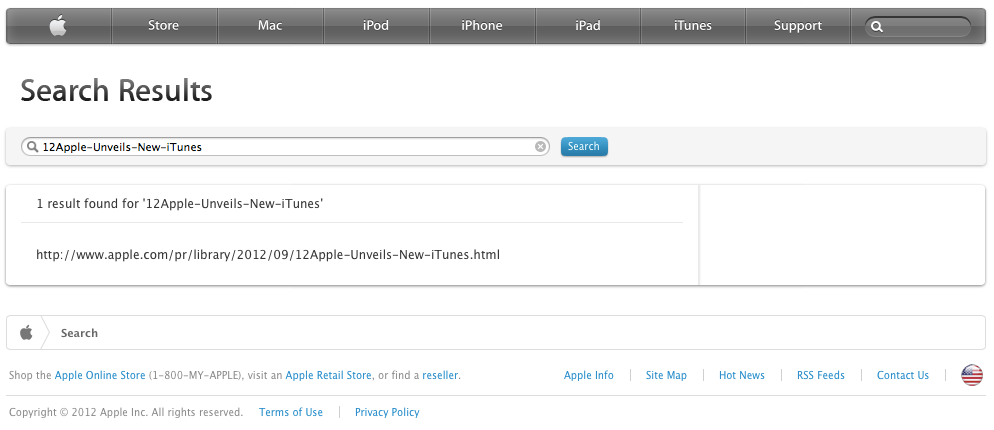Open the Apple Retail Store link
Image resolution: width=994 pixels, height=430 pixels.
point(328,376)
